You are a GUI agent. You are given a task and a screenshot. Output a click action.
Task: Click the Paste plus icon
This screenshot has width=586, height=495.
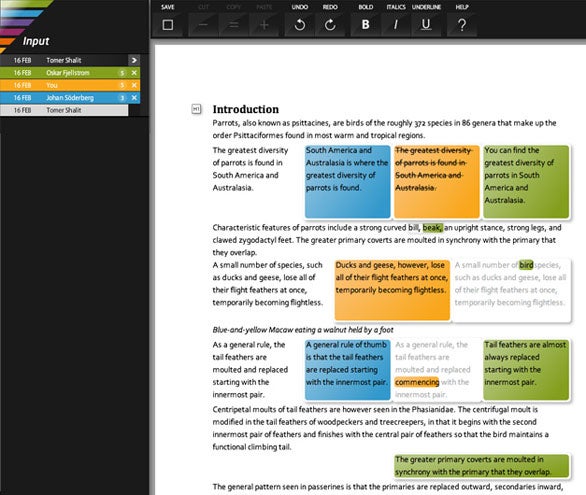click(264, 25)
